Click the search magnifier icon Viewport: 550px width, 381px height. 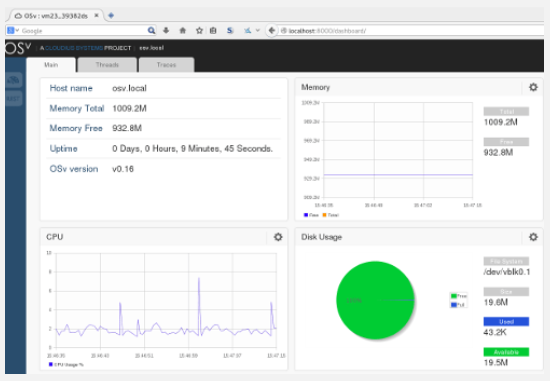pos(151,31)
